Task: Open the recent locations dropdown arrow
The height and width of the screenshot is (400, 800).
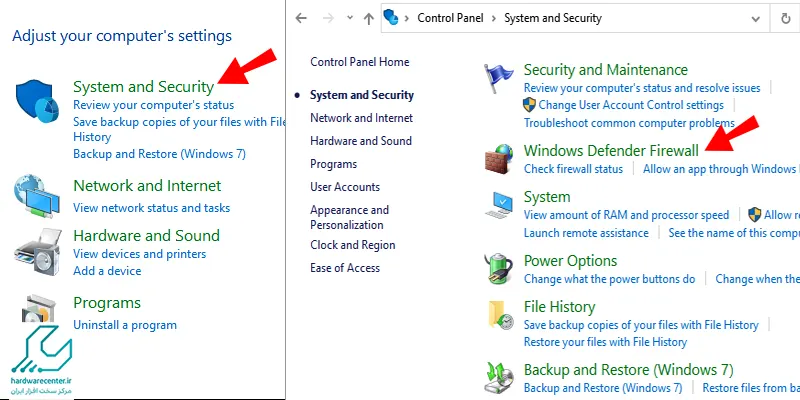Action: pyautogui.click(x=350, y=18)
